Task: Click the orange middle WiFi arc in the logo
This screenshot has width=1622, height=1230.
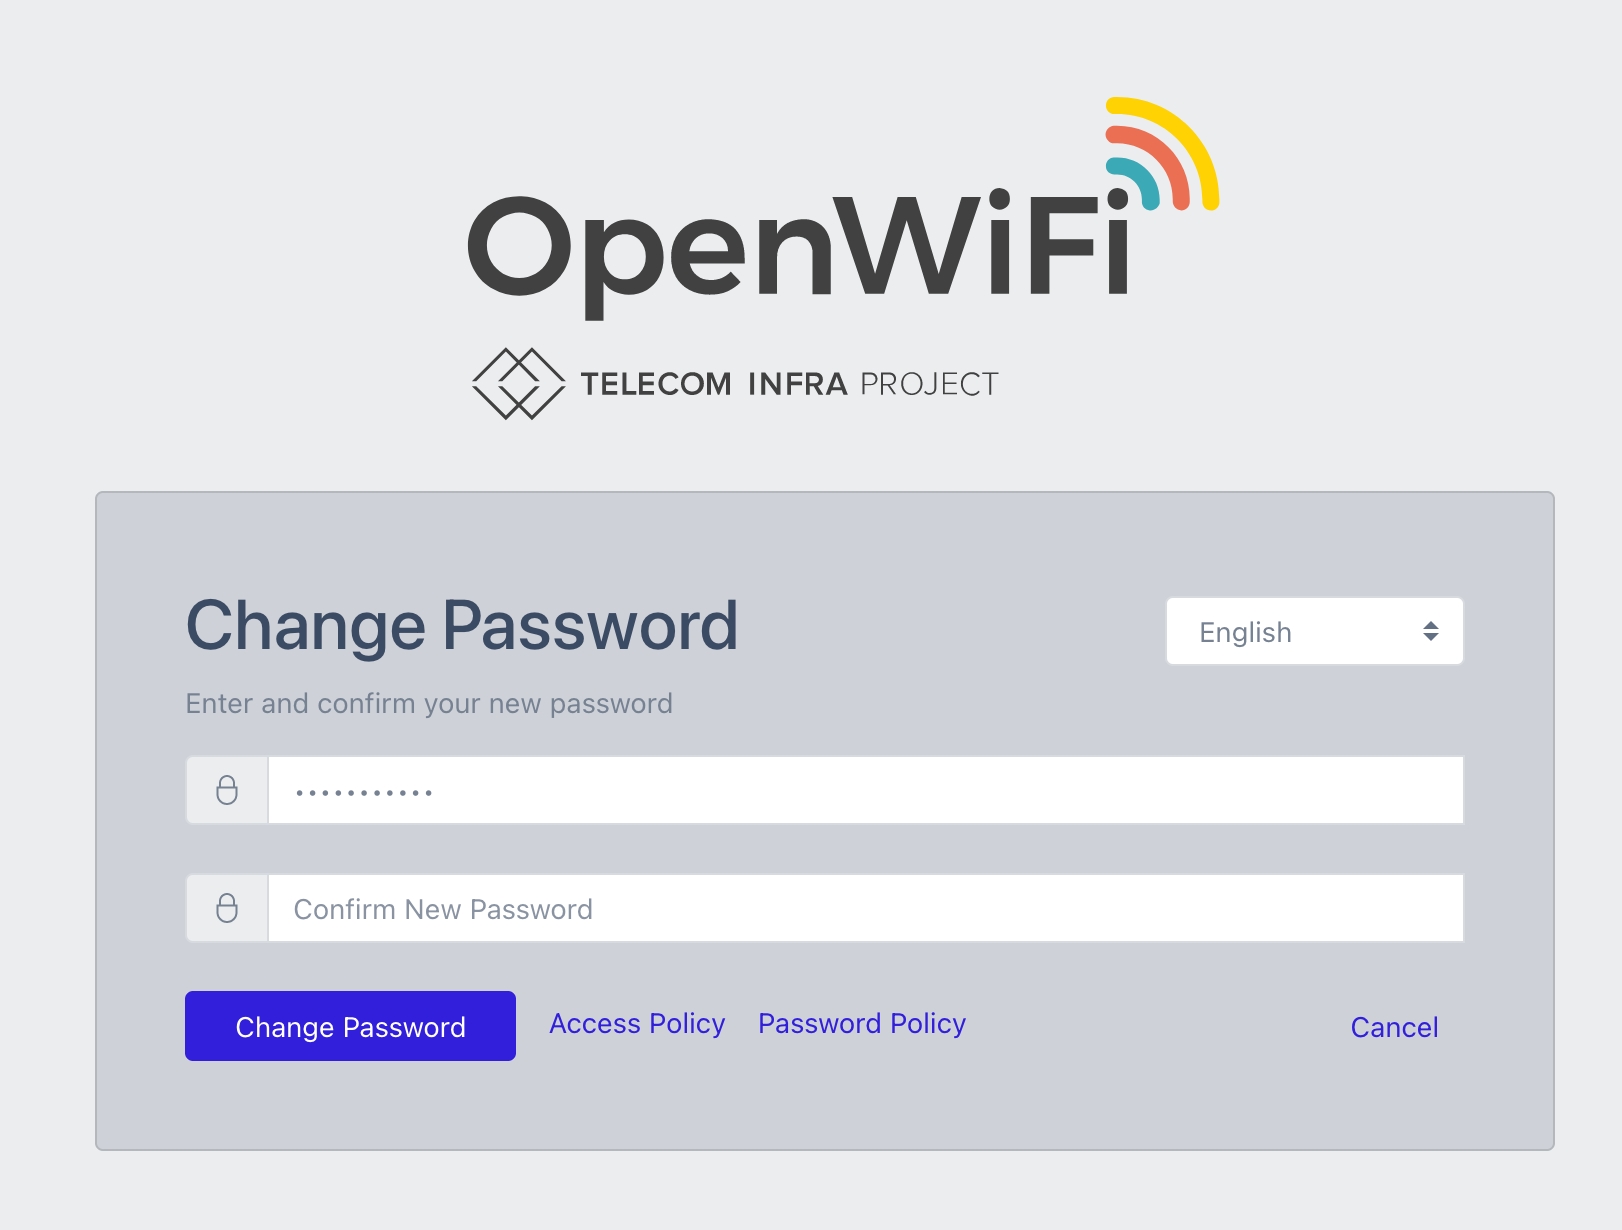Action: tap(1166, 160)
